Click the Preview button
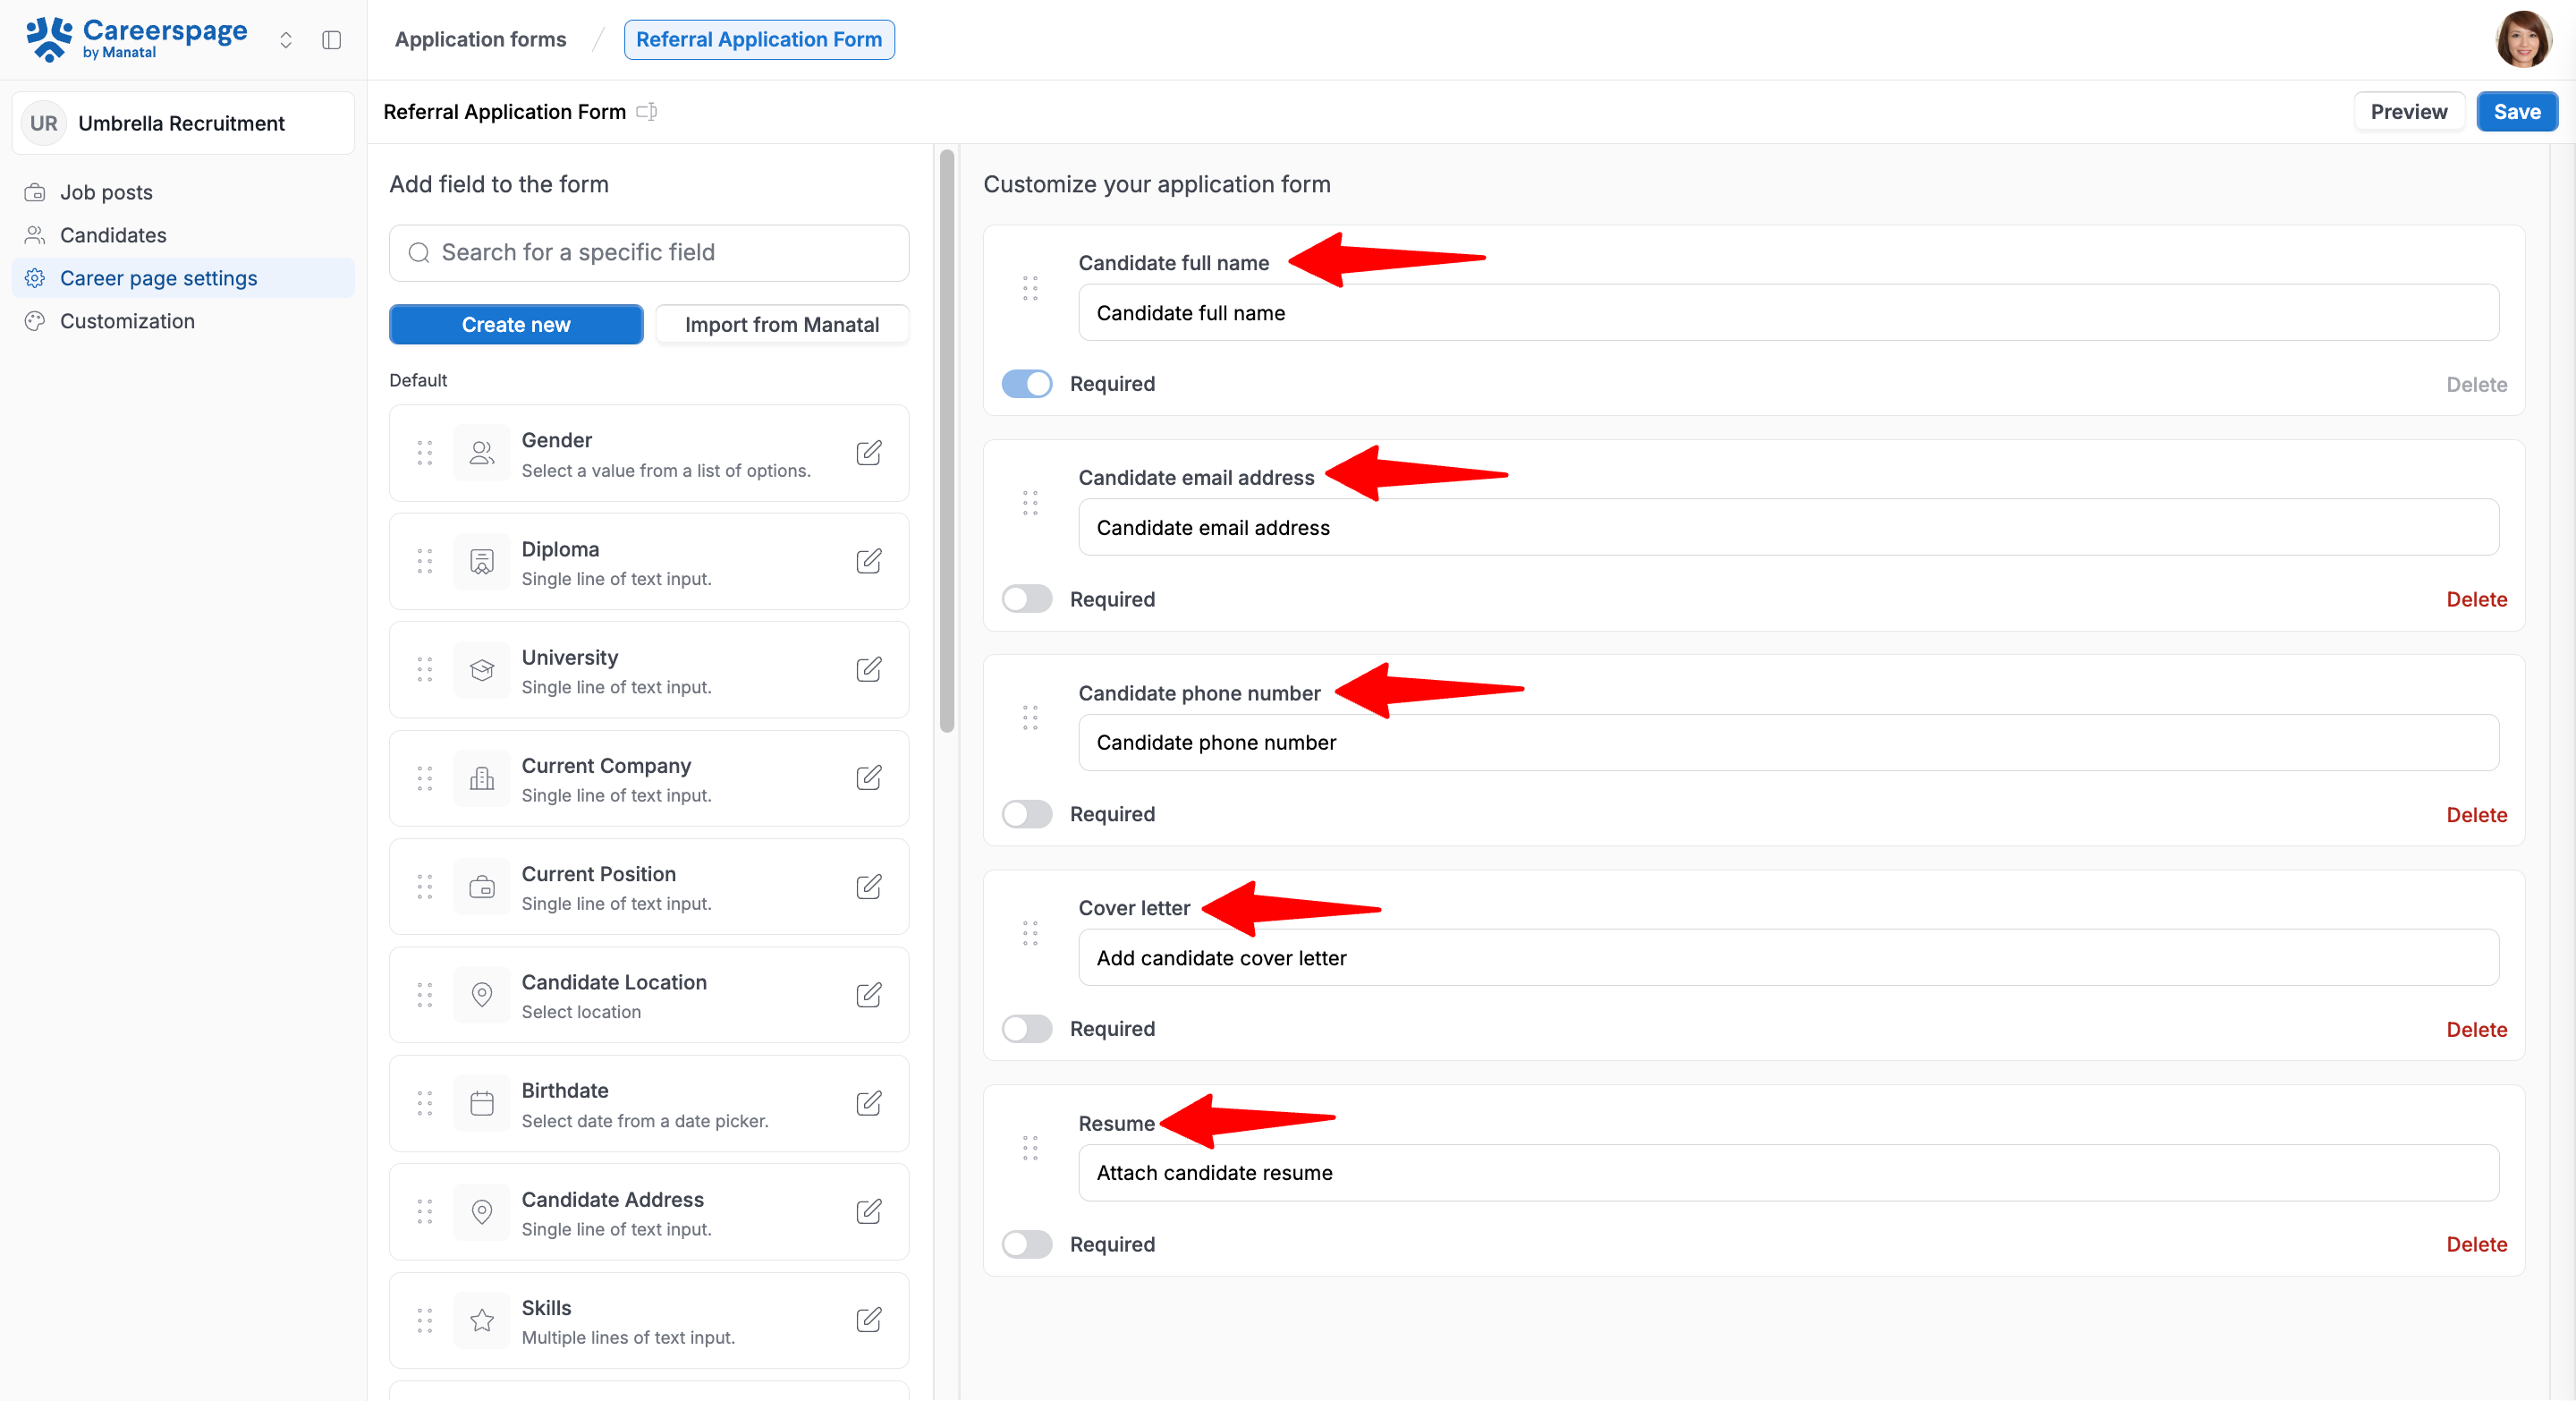This screenshot has width=2576, height=1401. coord(2408,112)
